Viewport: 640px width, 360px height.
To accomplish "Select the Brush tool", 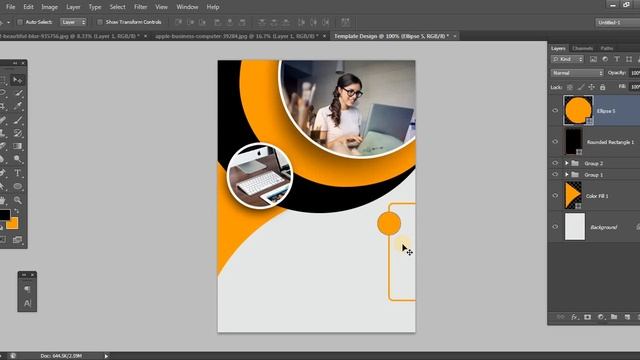I will [17, 120].
